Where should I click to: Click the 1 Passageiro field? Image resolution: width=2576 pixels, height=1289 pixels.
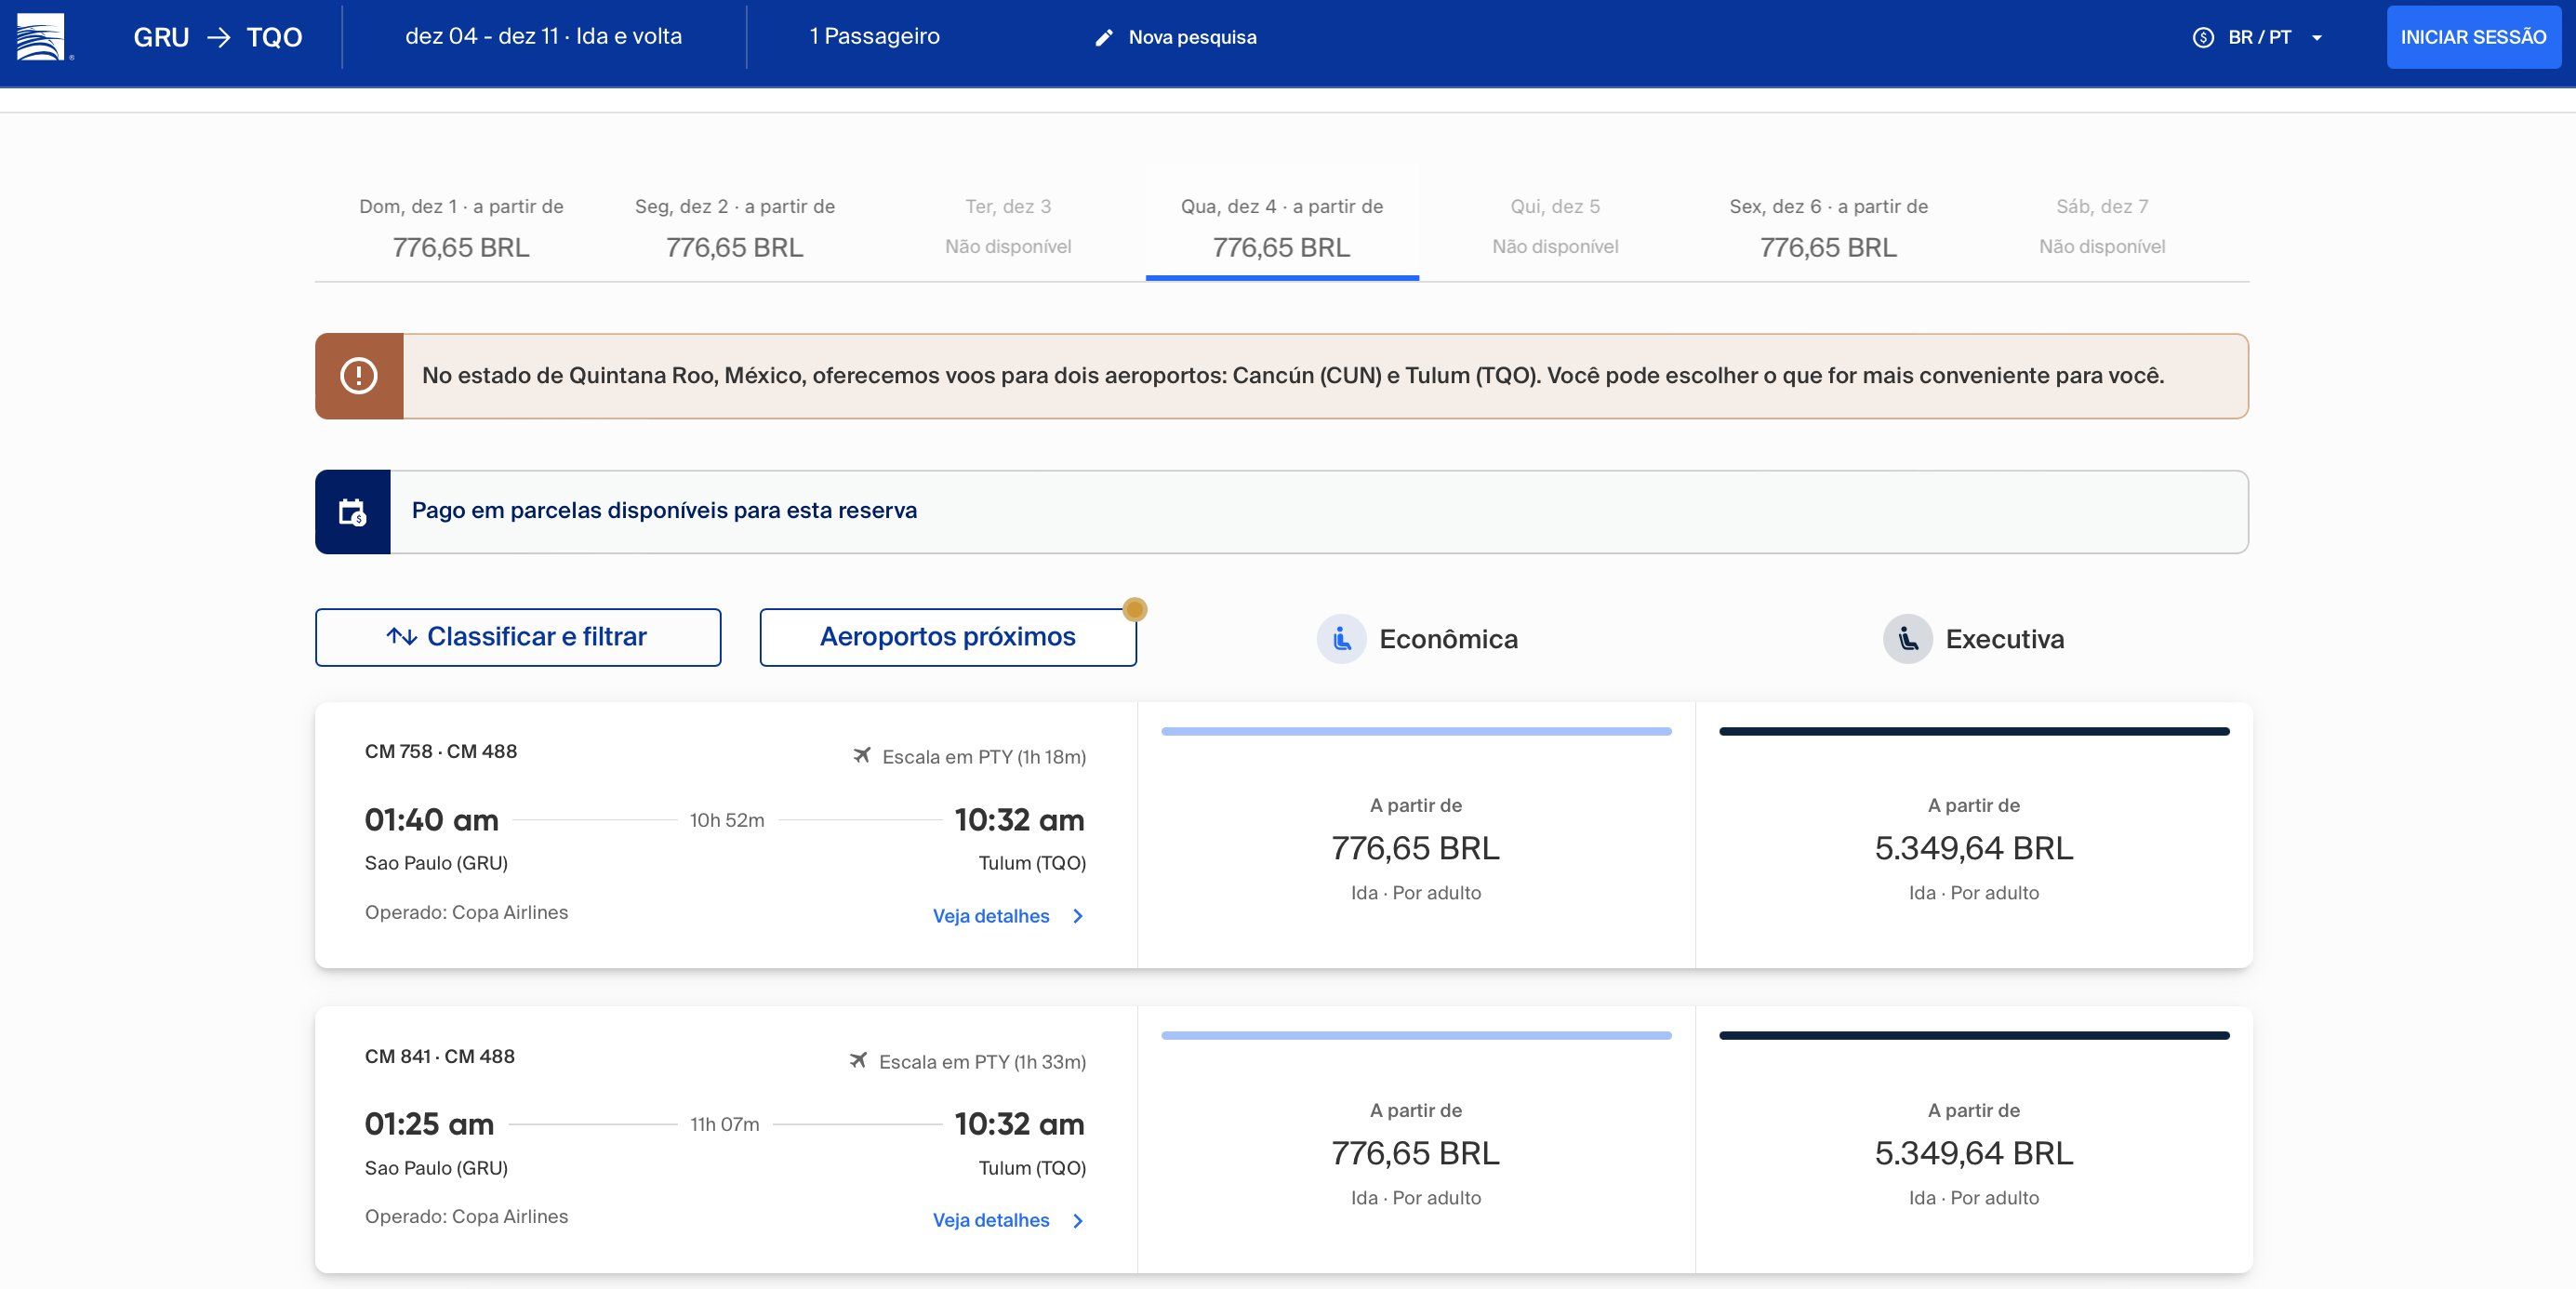[x=874, y=36]
